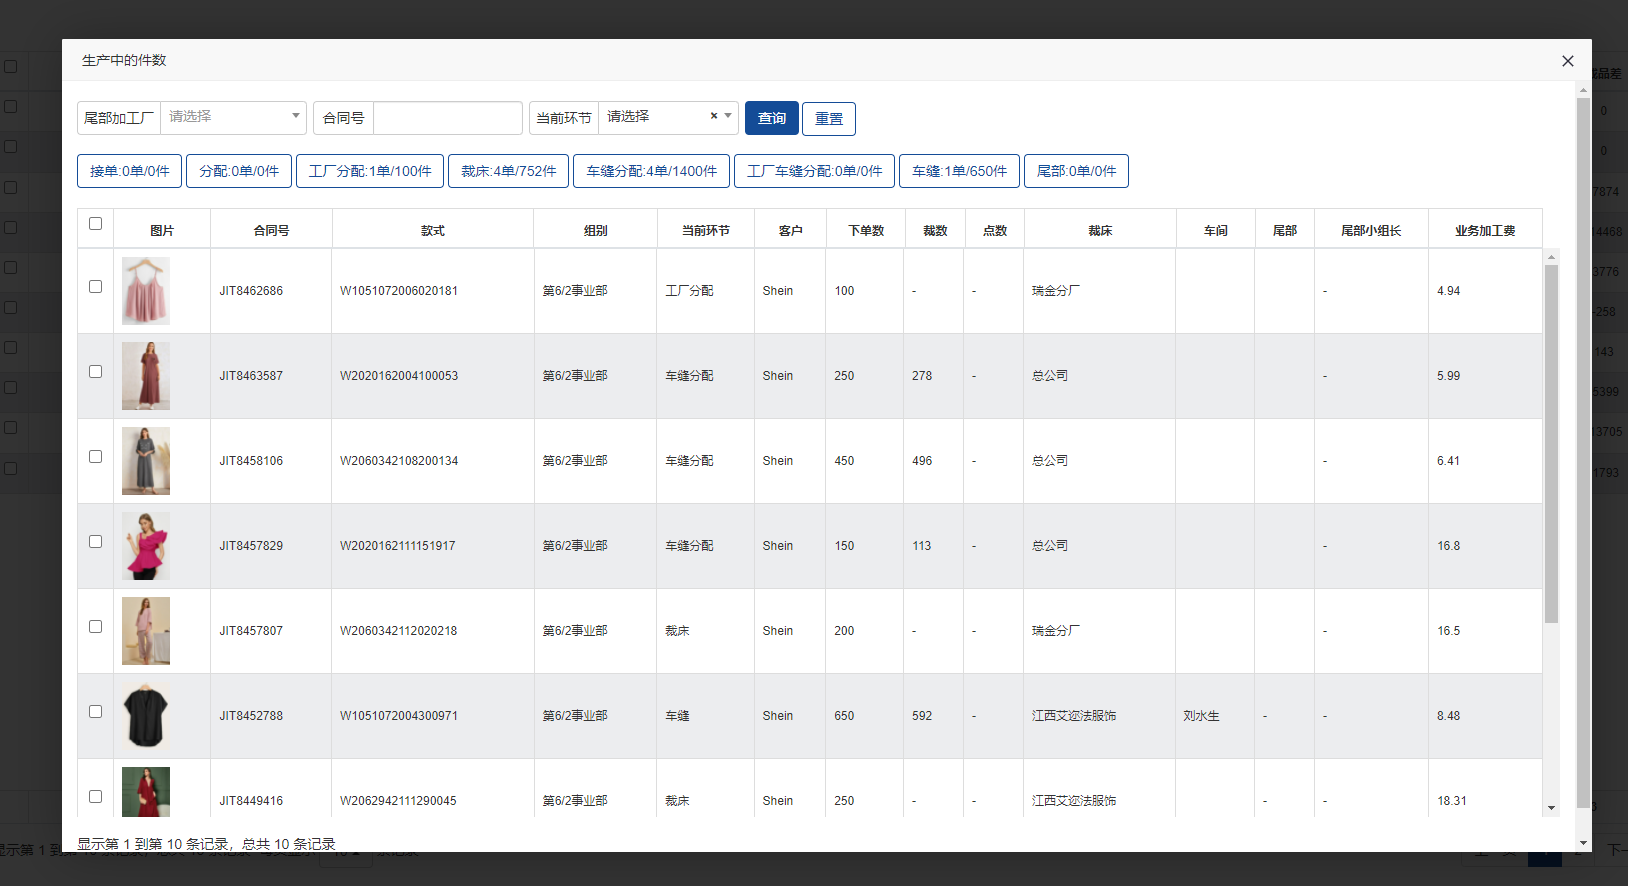The image size is (1628, 886).
Task: Select the 车缝分配:4单/1400件 filter
Action: pyautogui.click(x=651, y=171)
